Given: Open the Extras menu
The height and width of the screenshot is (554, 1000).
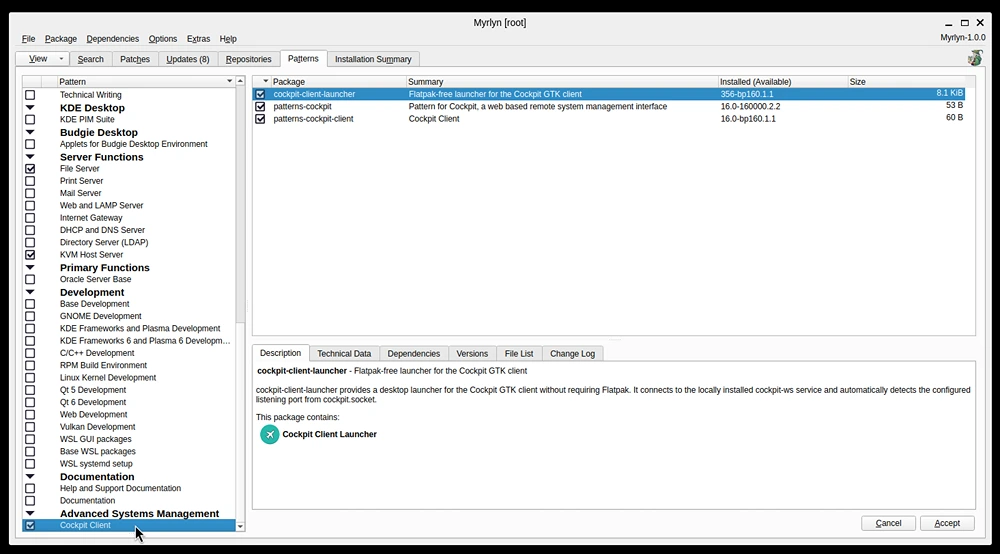Looking at the screenshot, I should point(198,39).
